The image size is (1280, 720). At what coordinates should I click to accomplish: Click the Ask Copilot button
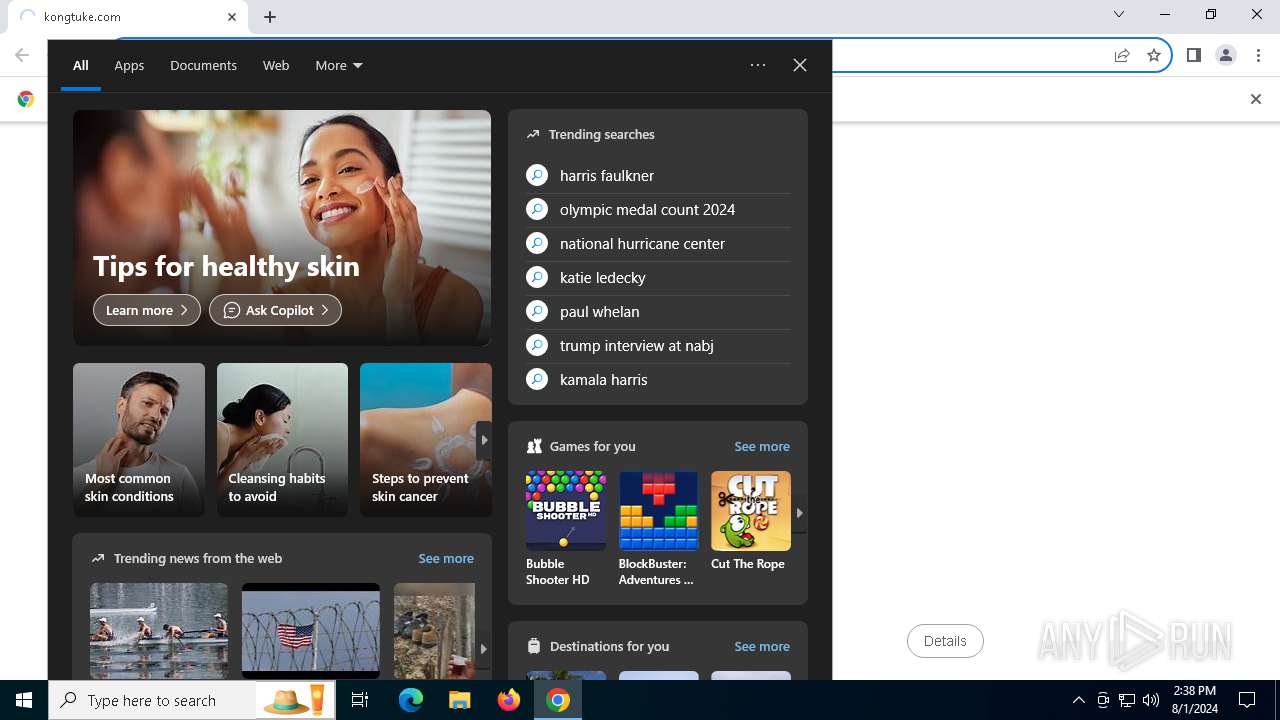pyautogui.click(x=275, y=310)
